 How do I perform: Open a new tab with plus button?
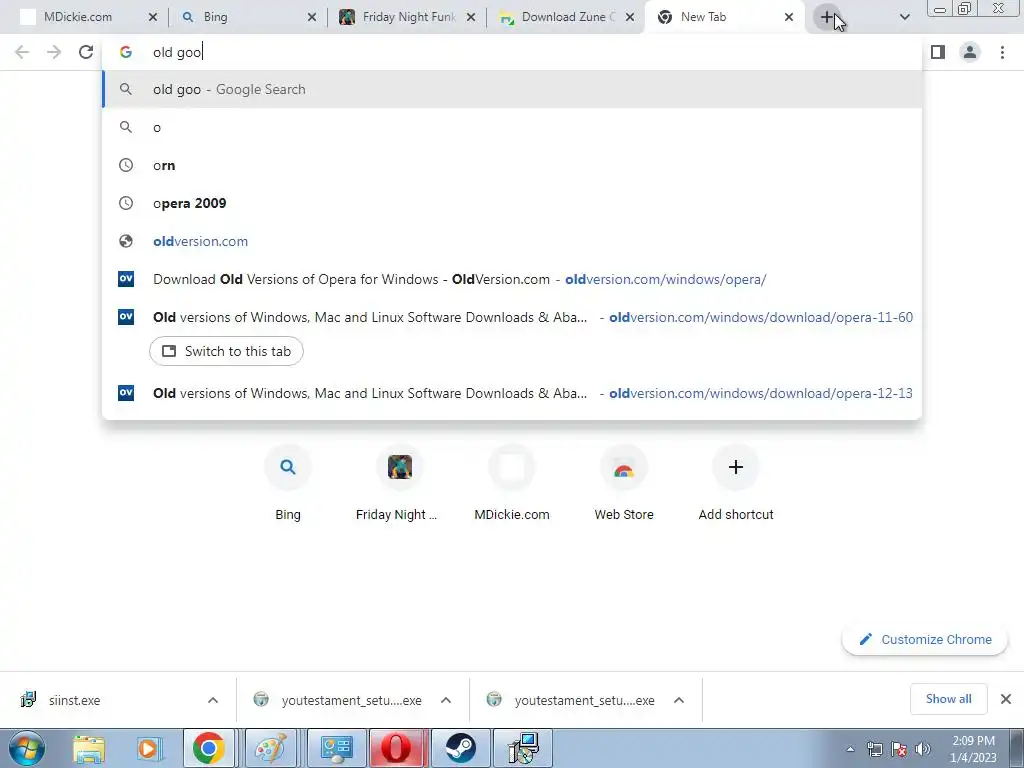827,18
